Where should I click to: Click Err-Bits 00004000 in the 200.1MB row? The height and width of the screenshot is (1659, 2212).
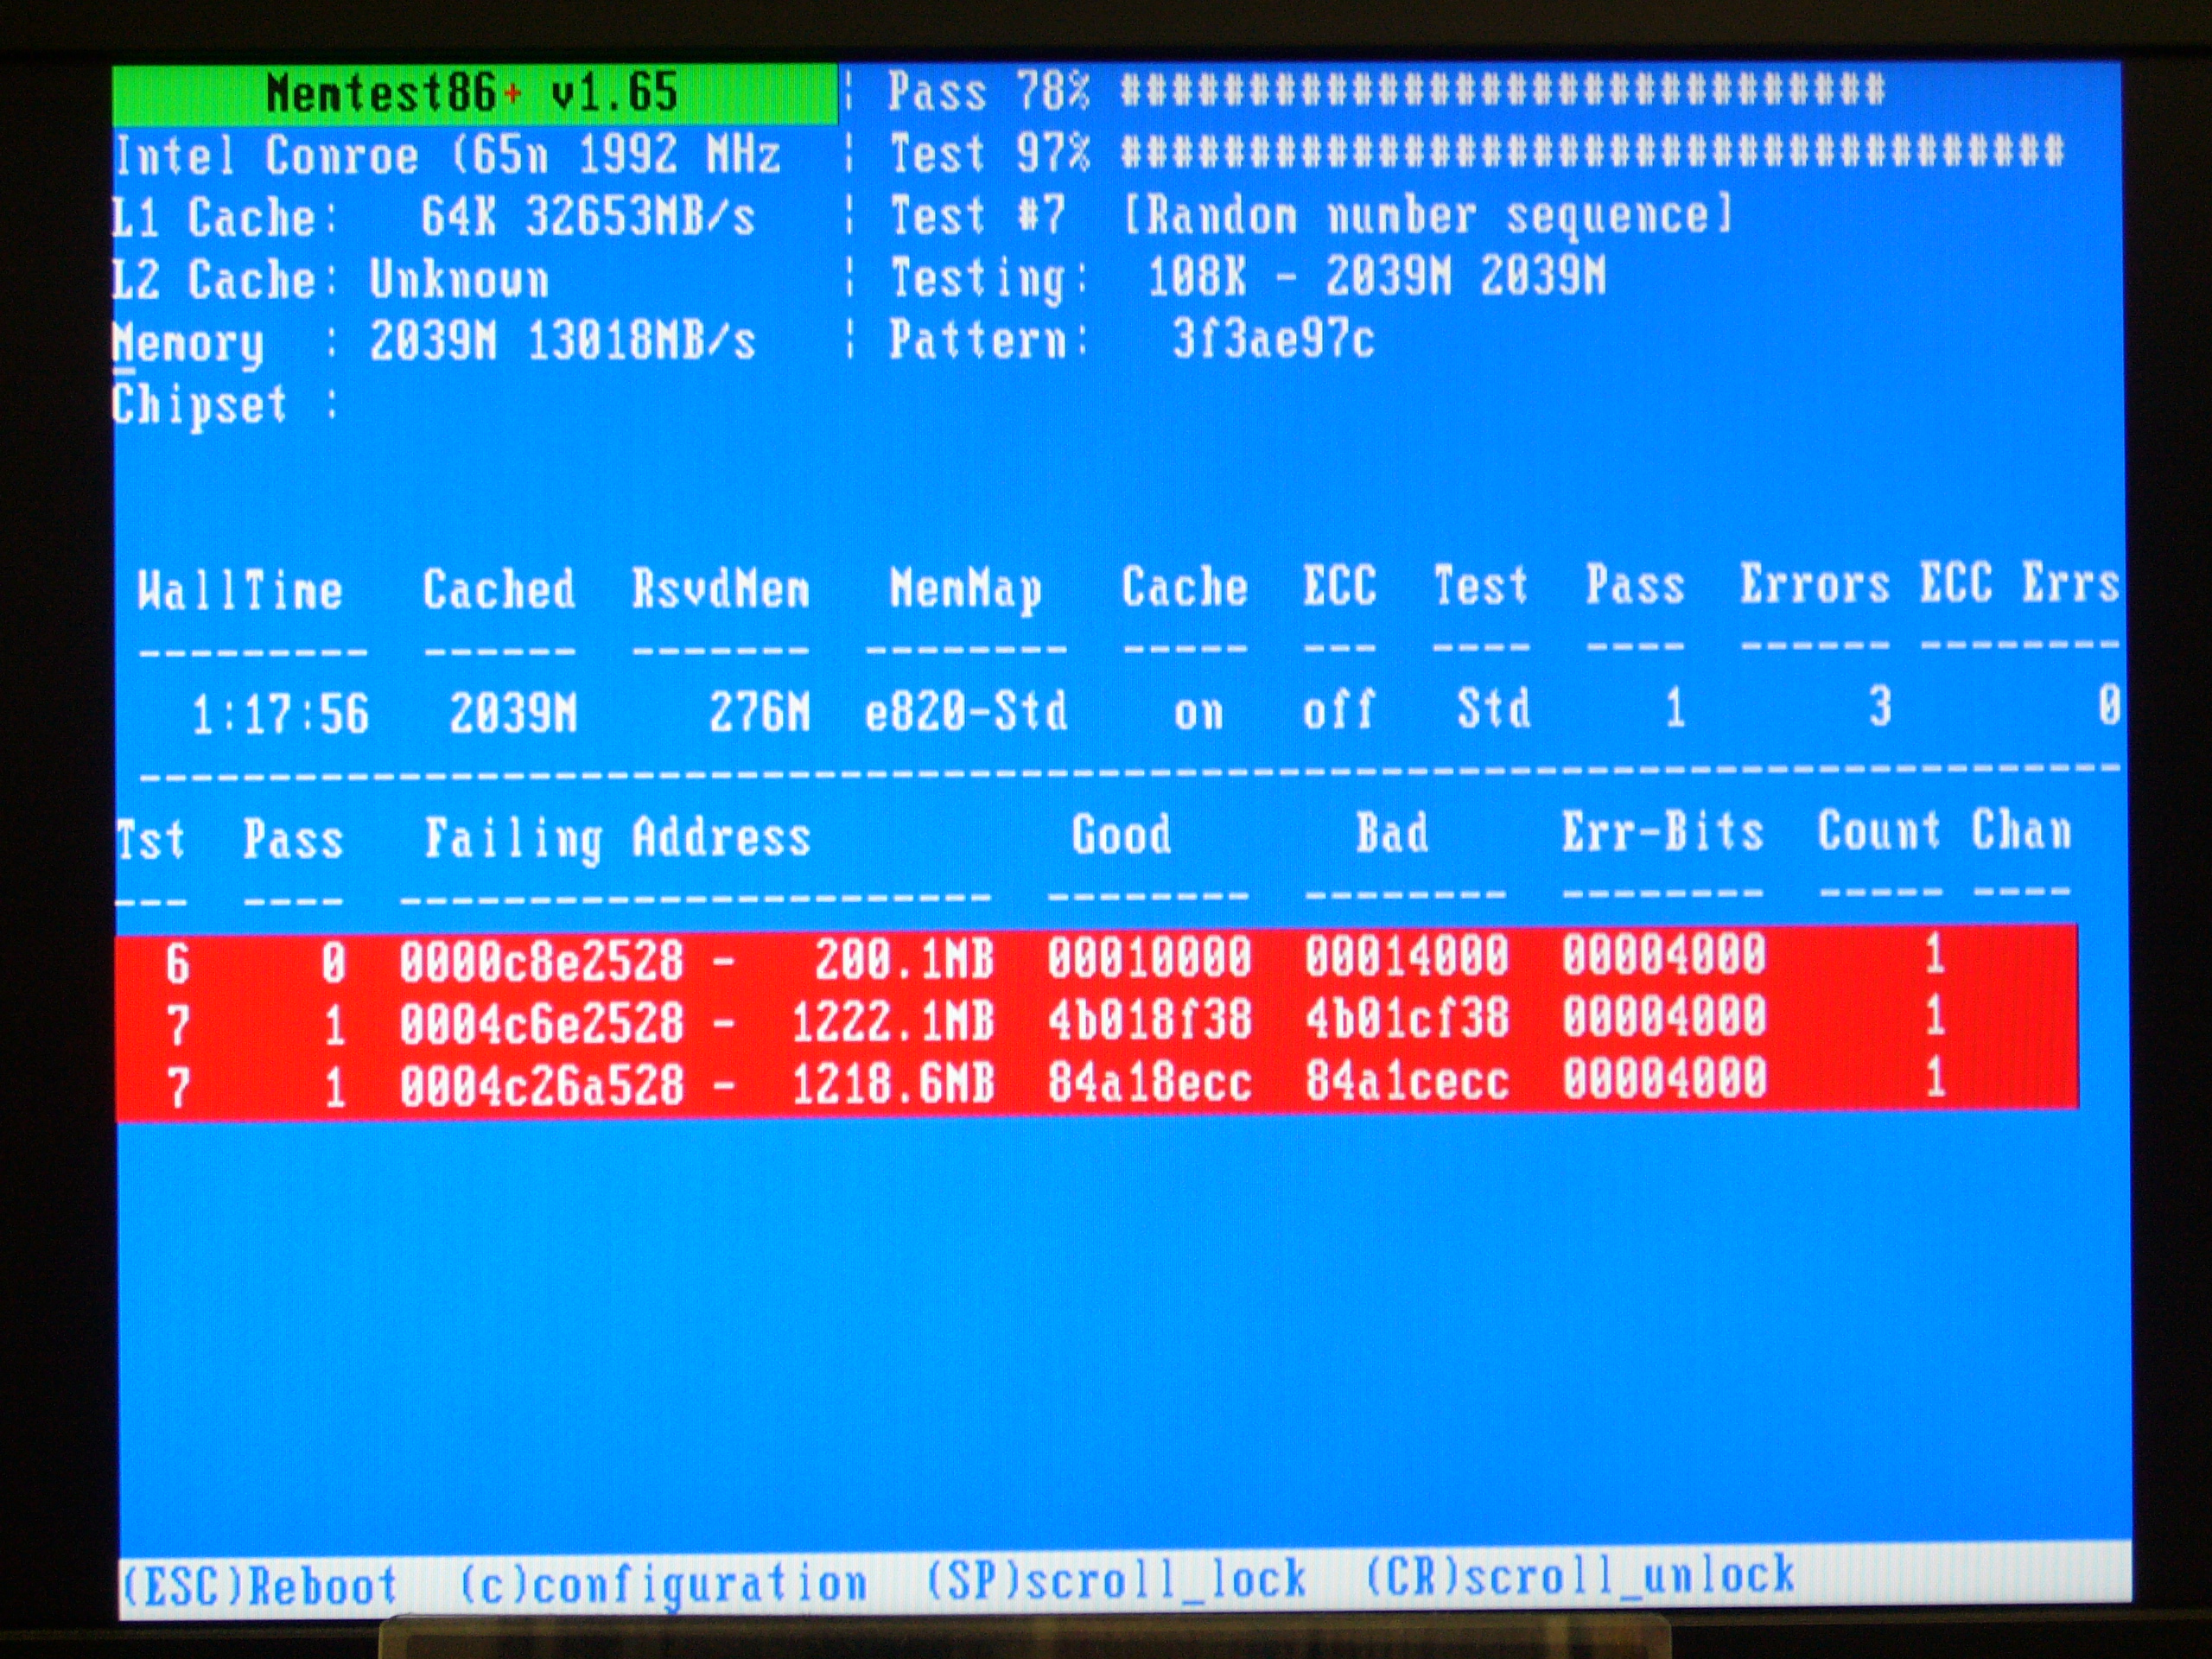pyautogui.click(x=1664, y=954)
